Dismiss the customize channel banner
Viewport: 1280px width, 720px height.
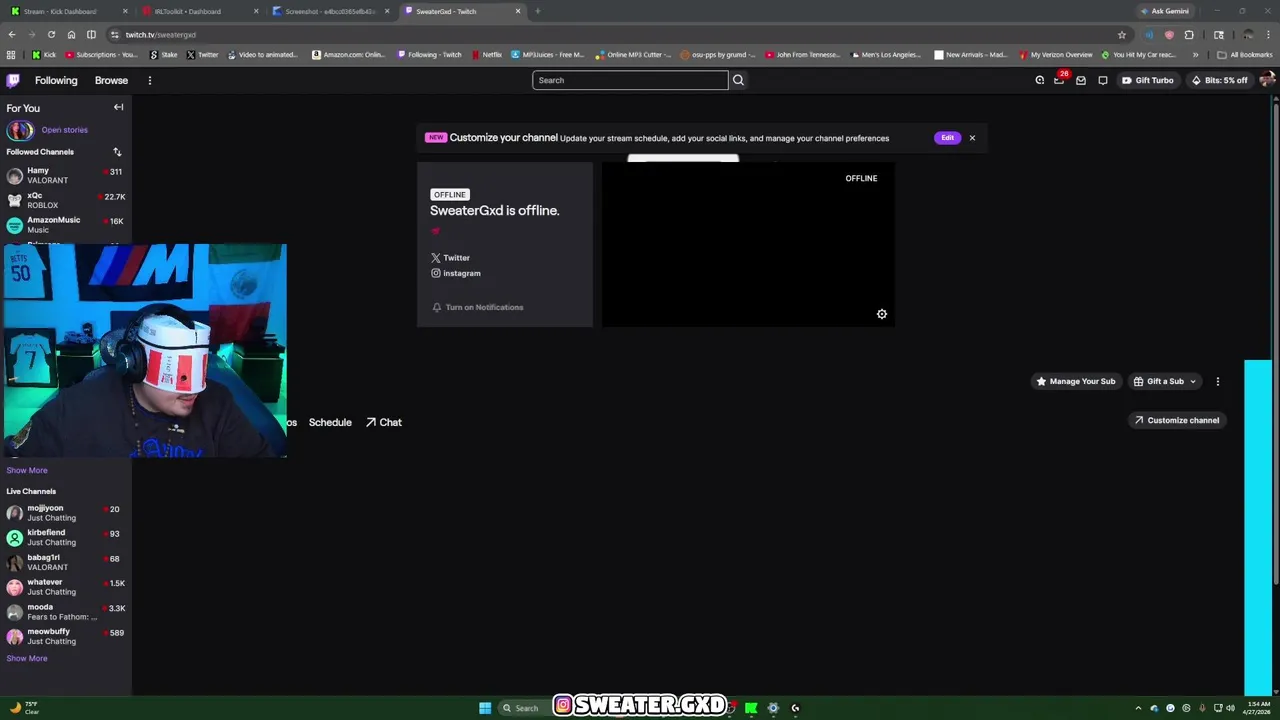pos(972,138)
